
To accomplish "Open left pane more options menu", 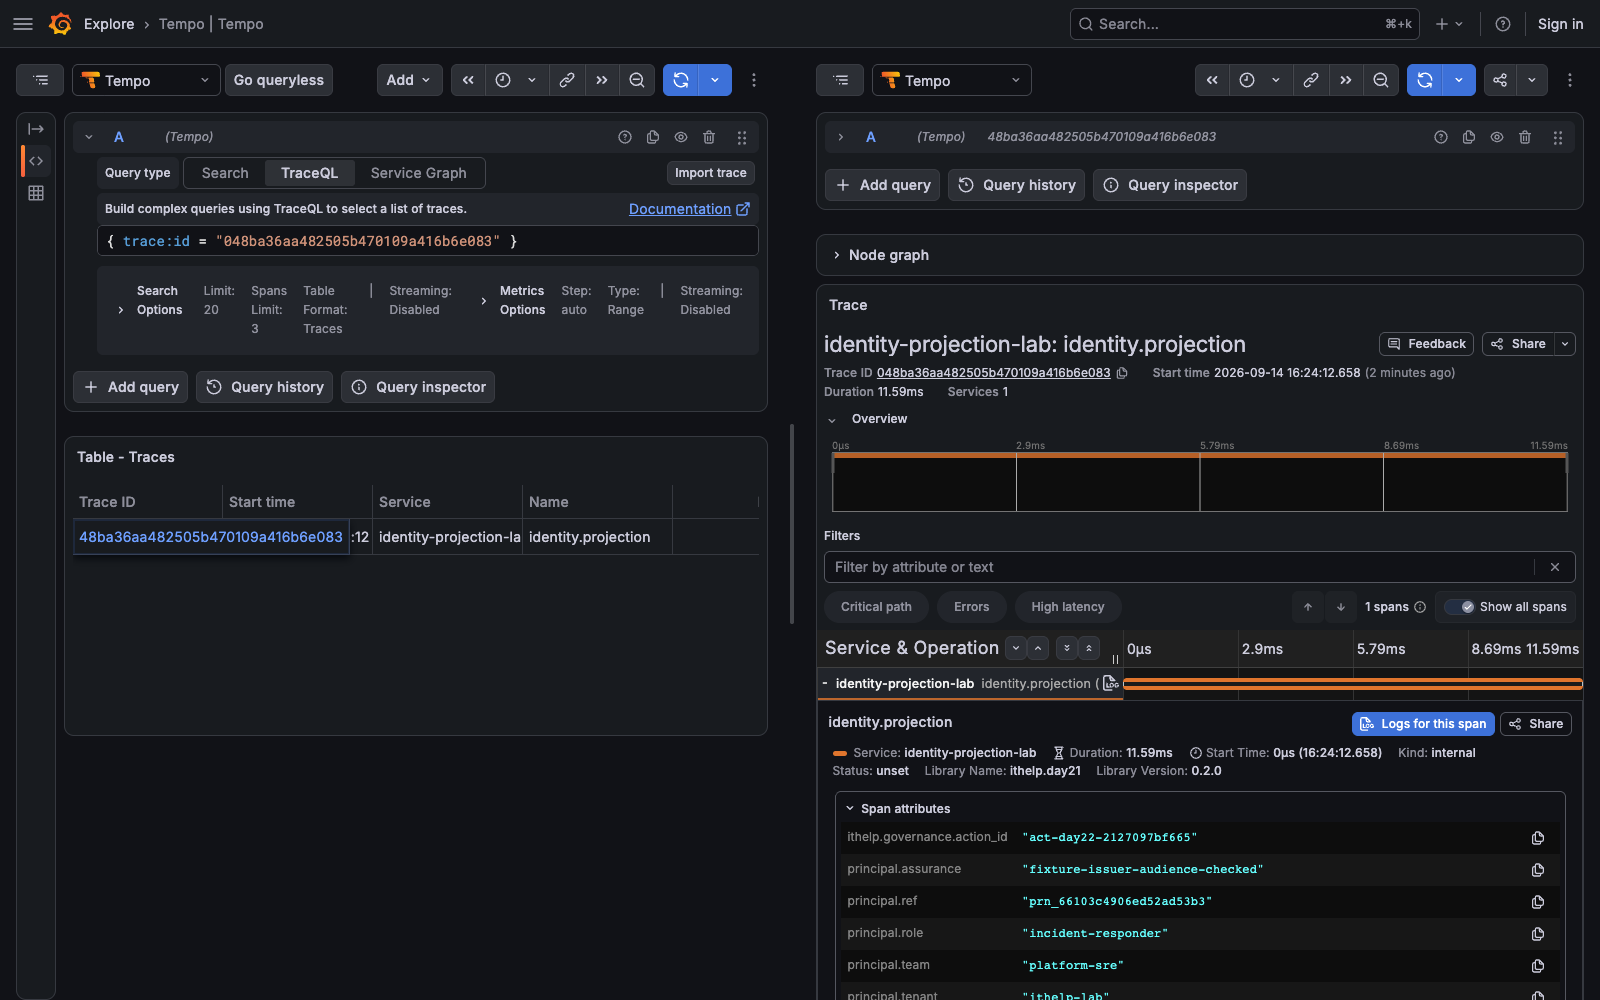I will coord(754,80).
